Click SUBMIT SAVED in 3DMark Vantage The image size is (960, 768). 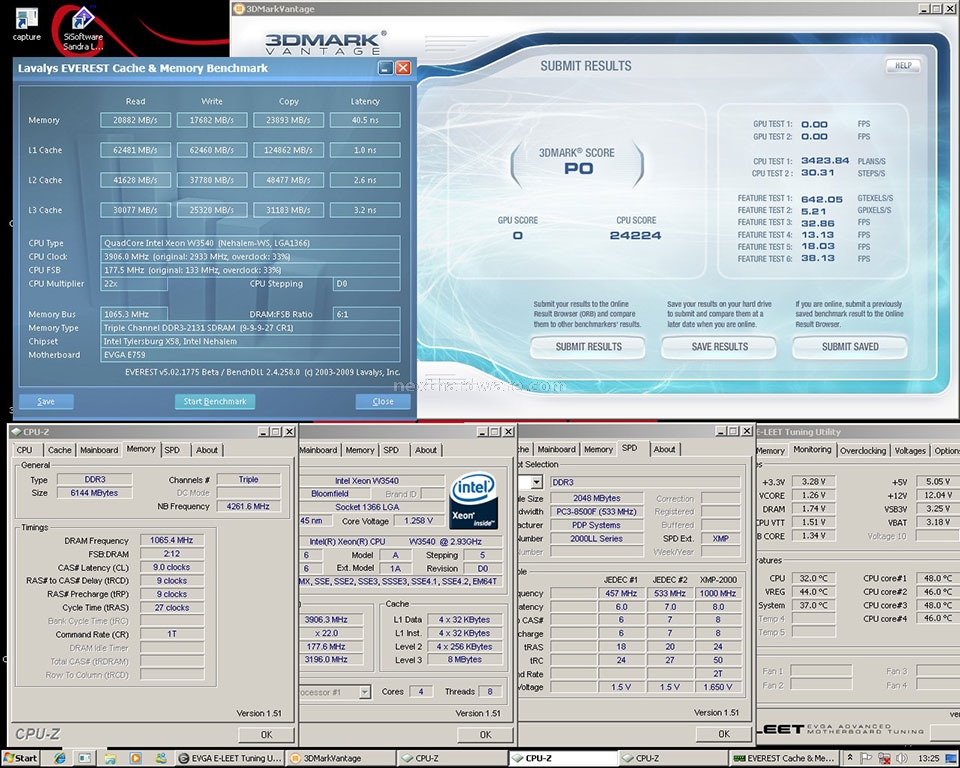click(850, 347)
